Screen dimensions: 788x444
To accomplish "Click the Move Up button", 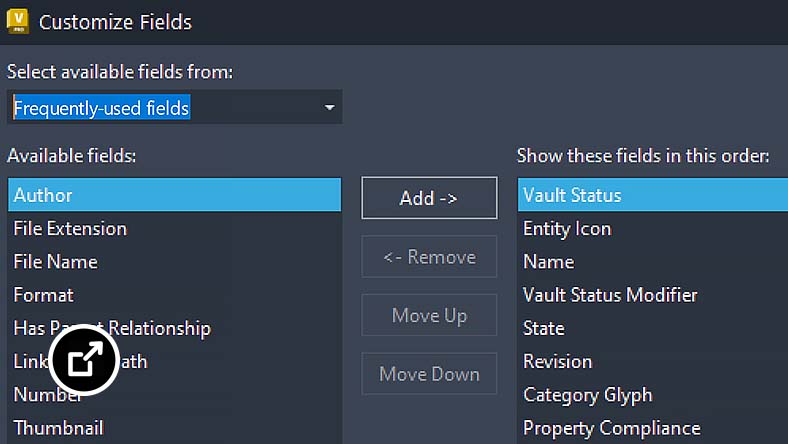I will pos(429,315).
